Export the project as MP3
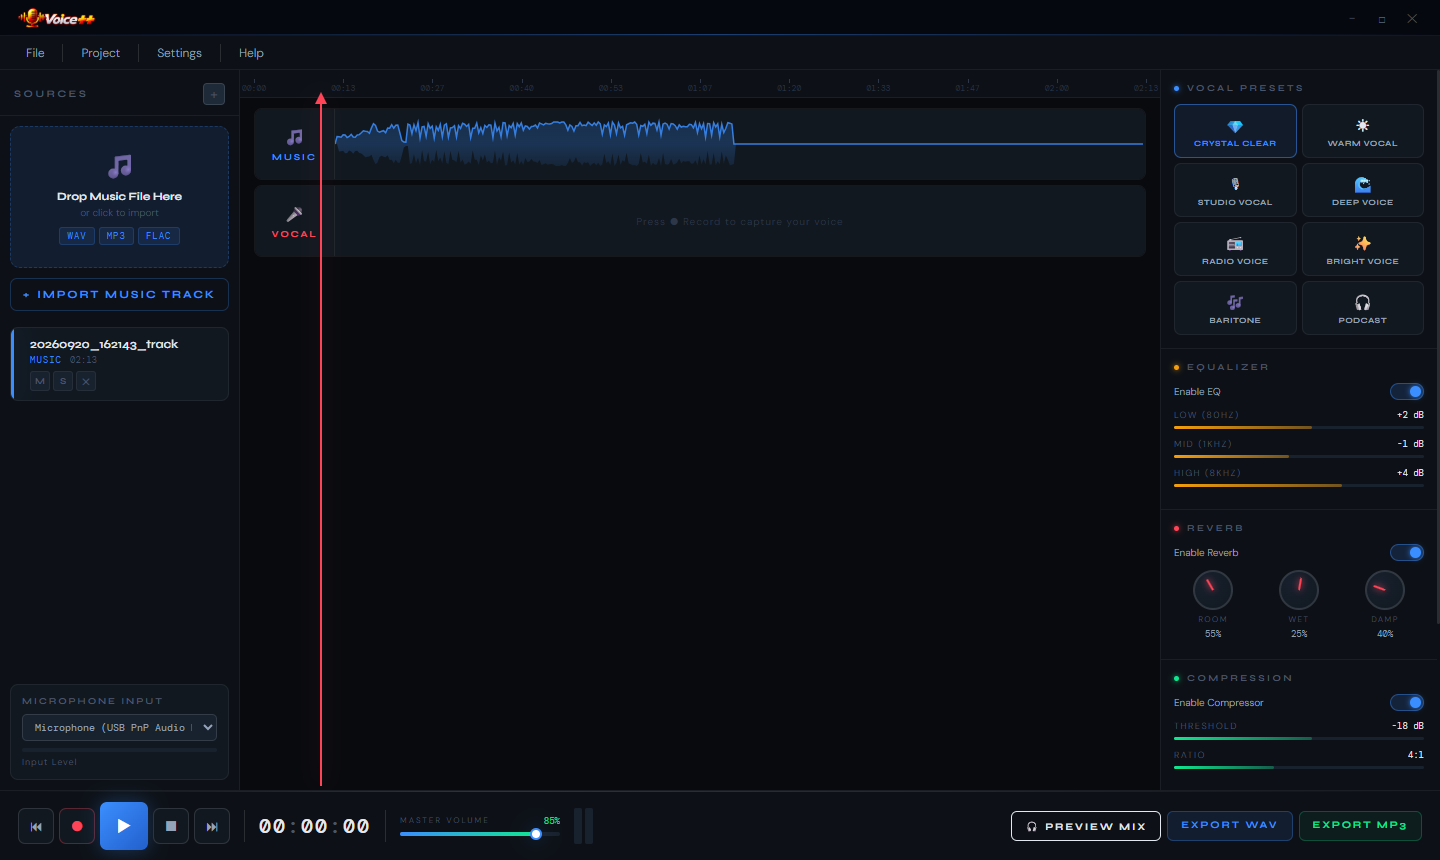Viewport: 1440px width, 860px height. coord(1360,825)
